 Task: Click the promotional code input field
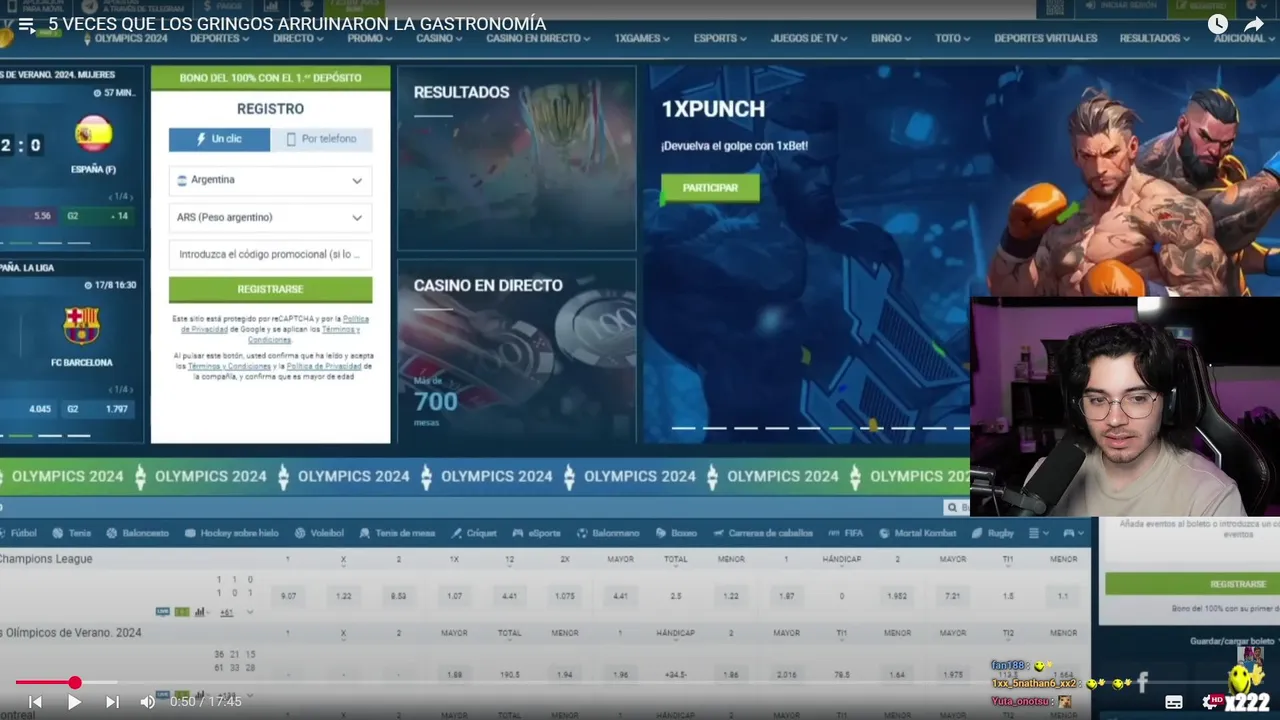(270, 254)
